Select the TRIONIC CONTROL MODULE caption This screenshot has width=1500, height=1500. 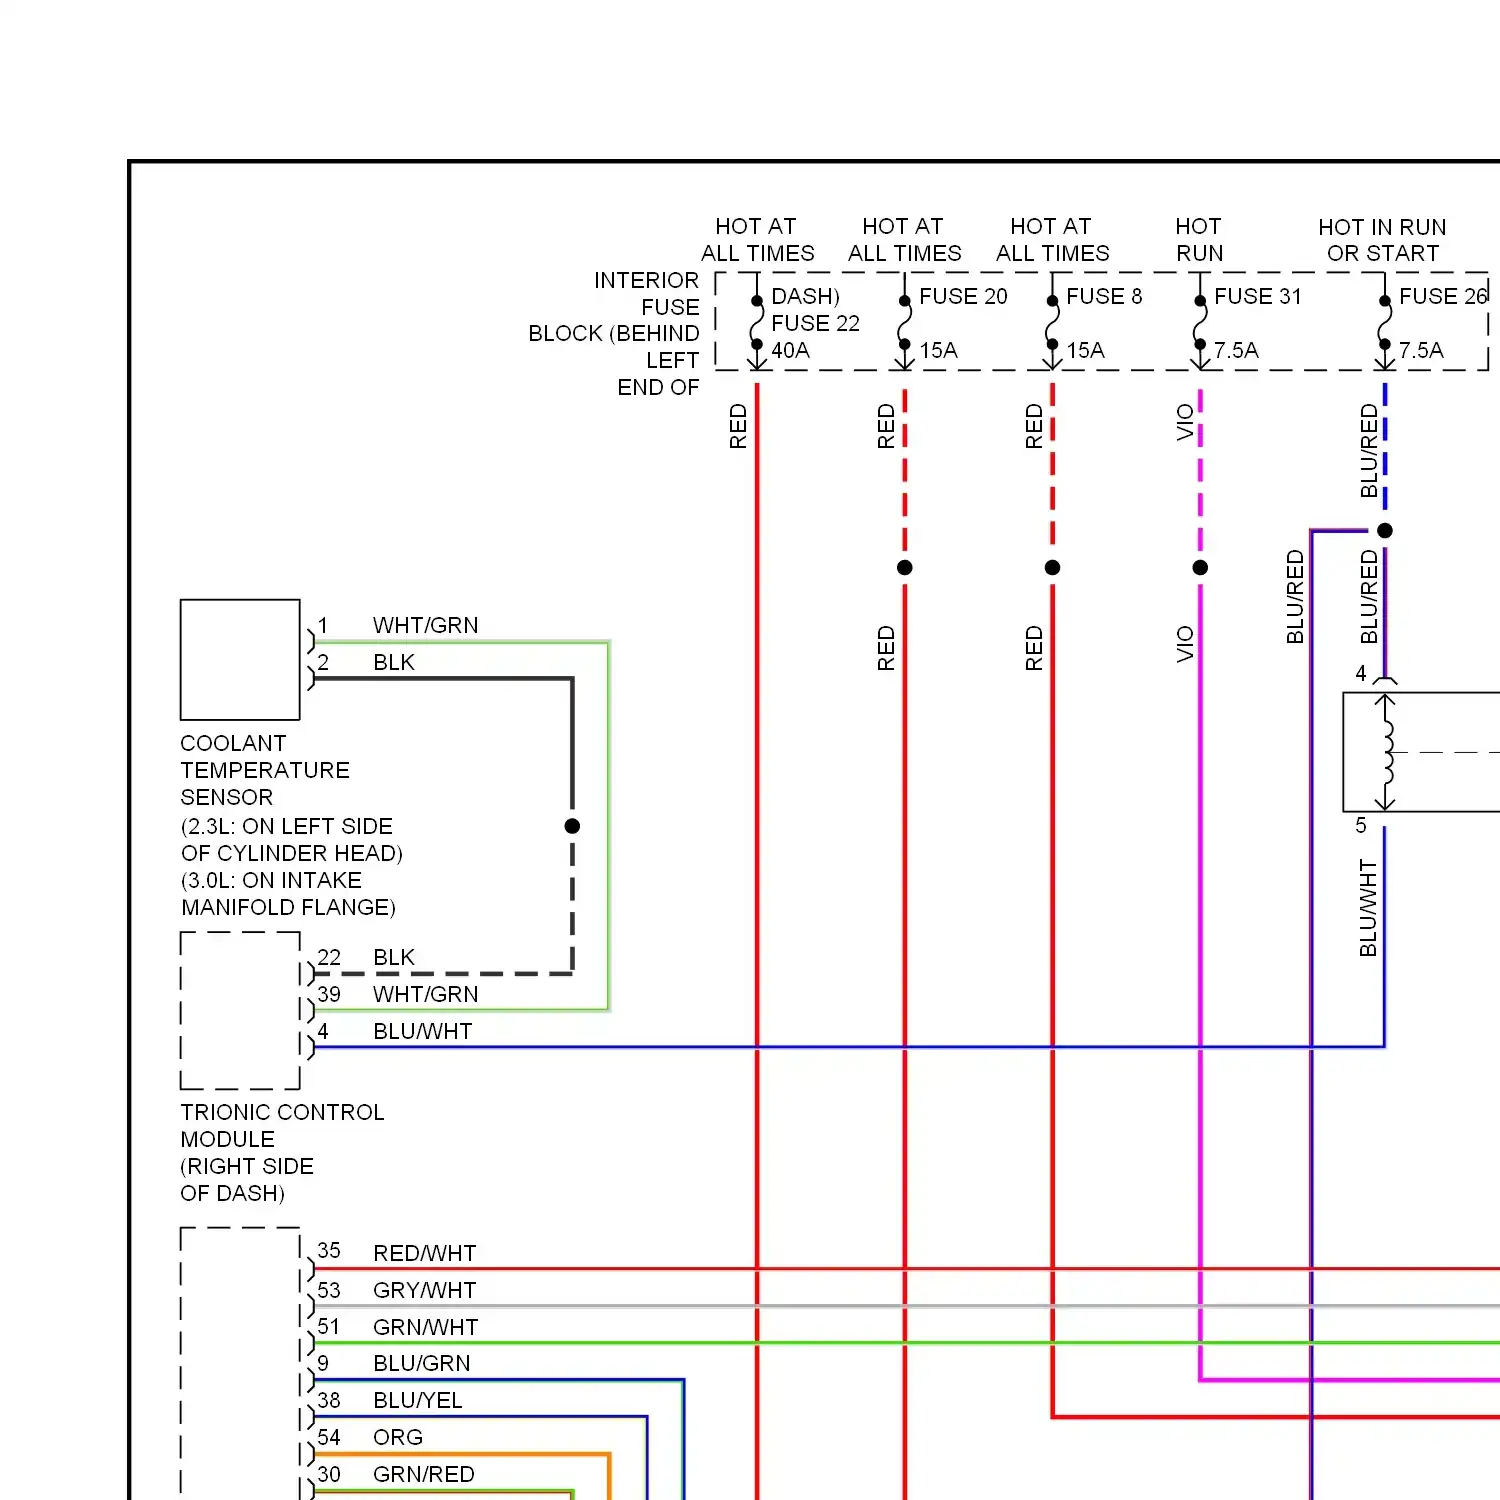282,1125
